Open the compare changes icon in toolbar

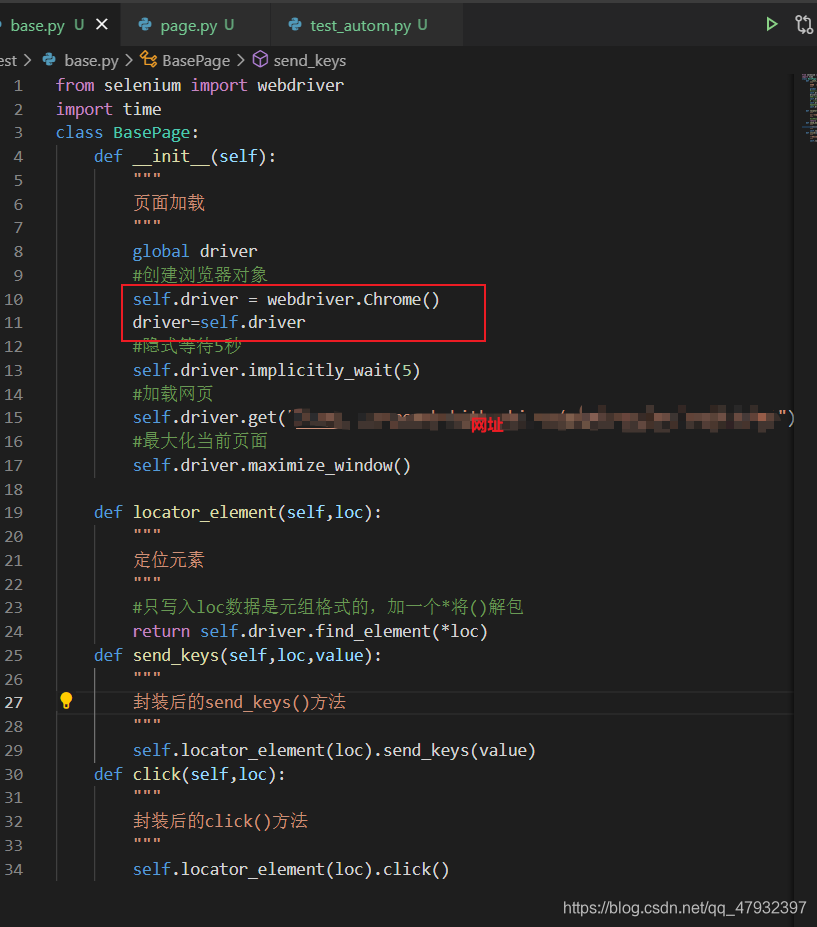pos(804,24)
